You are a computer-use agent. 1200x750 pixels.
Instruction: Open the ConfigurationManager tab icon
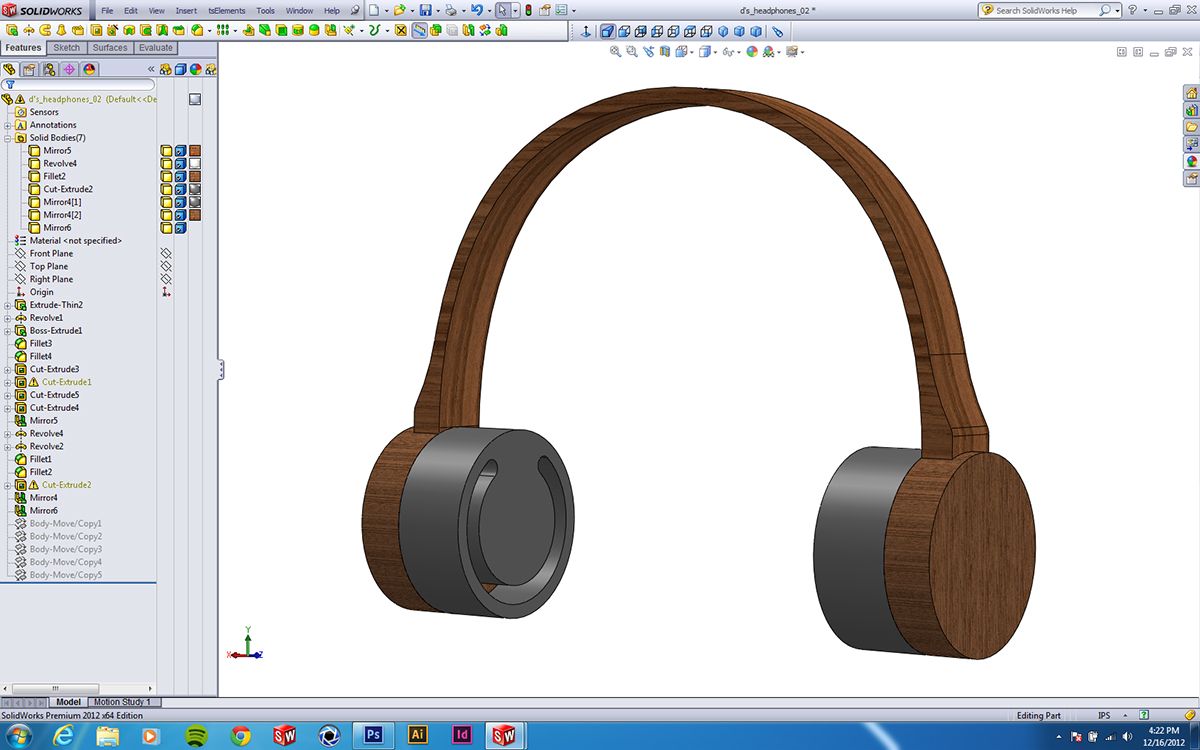[x=48, y=69]
